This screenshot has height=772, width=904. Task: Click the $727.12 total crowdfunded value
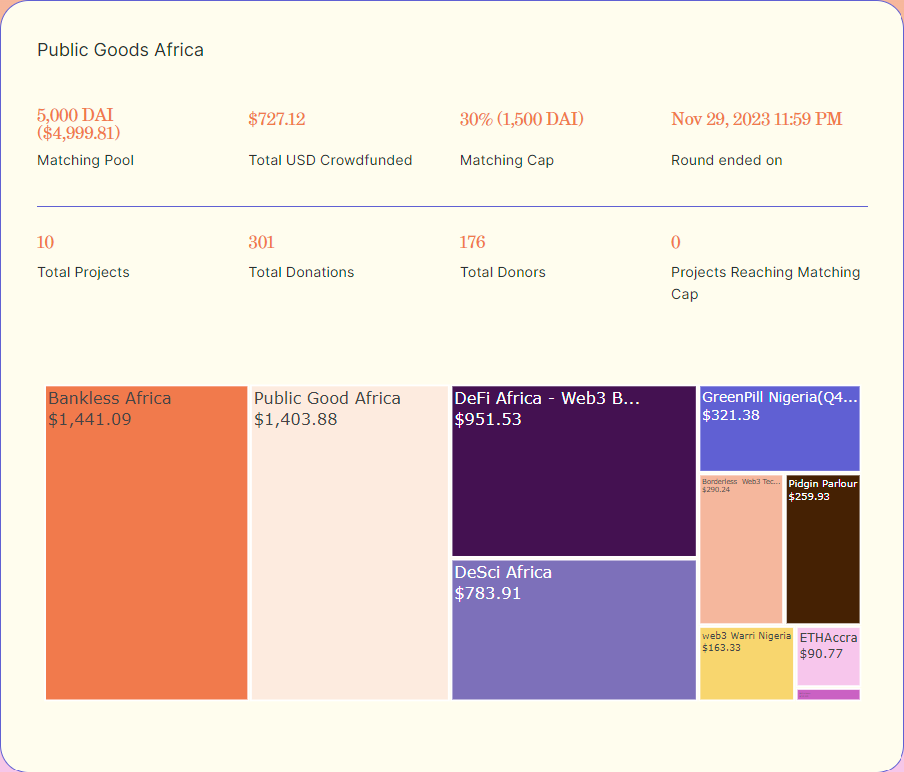[x=277, y=120]
